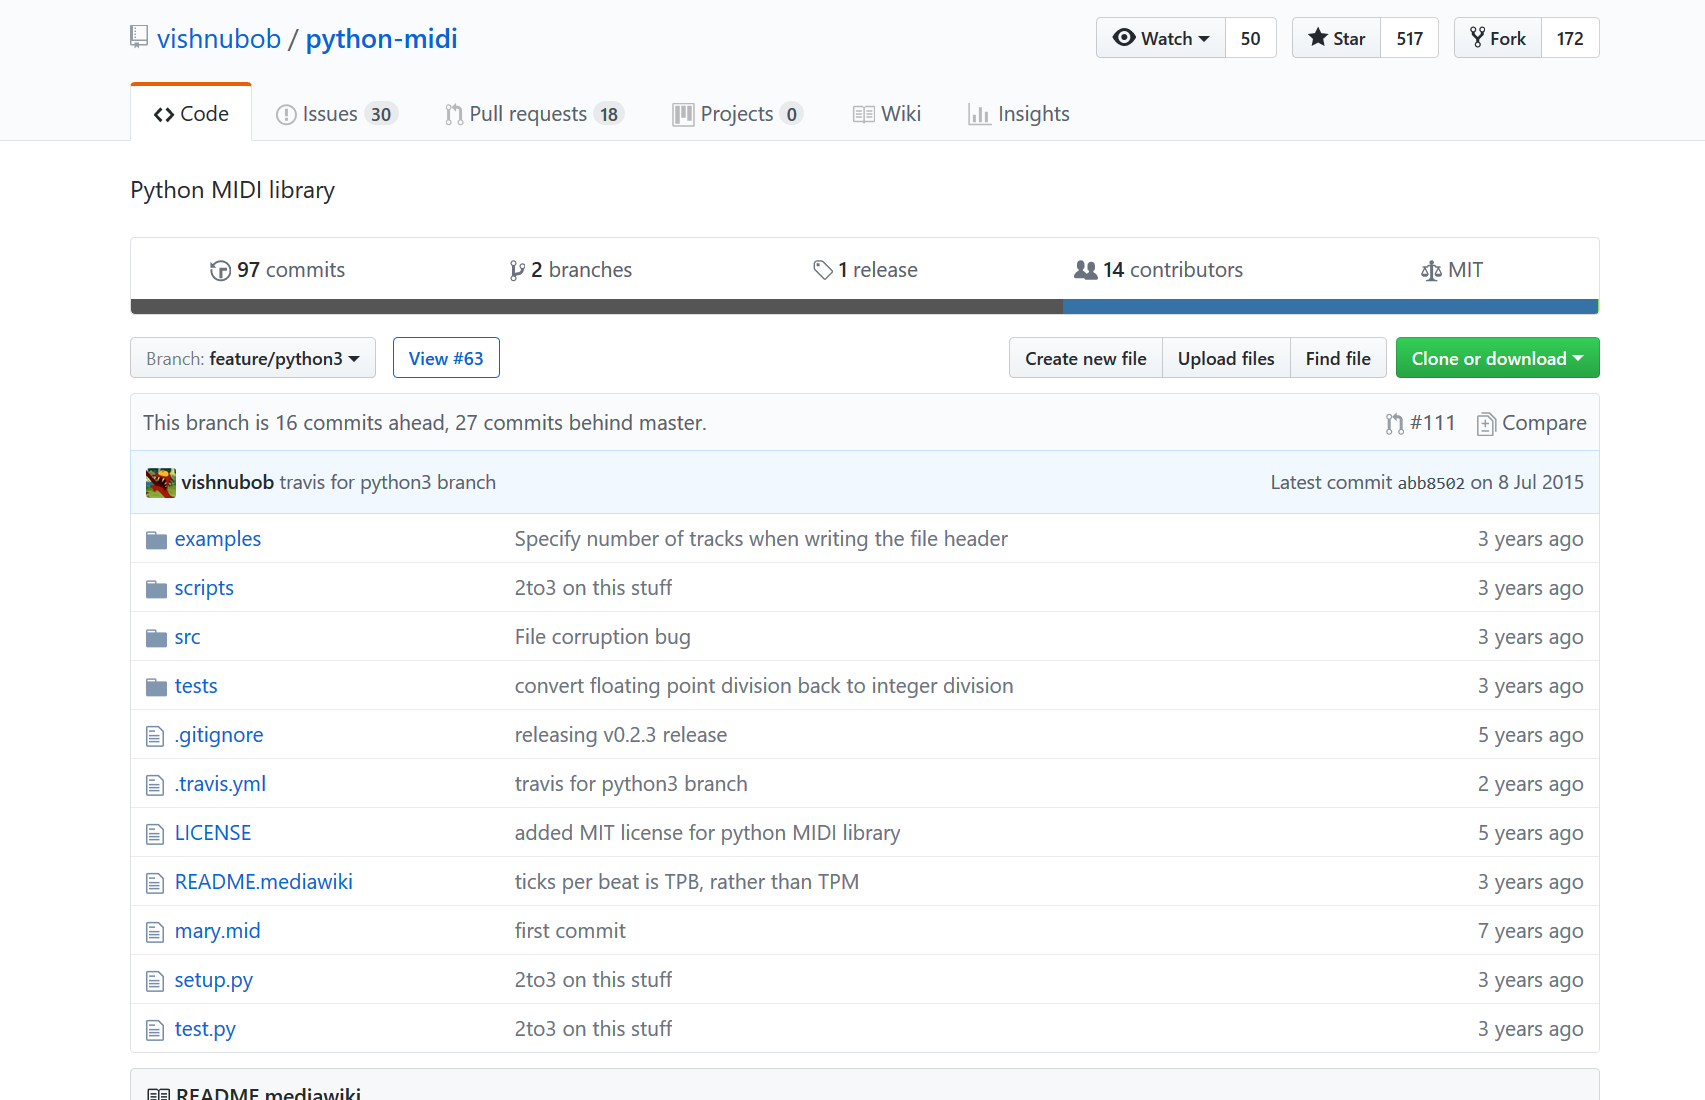Open the Insights tab
Image resolution: width=1705 pixels, height=1100 pixels.
coord(1019,114)
